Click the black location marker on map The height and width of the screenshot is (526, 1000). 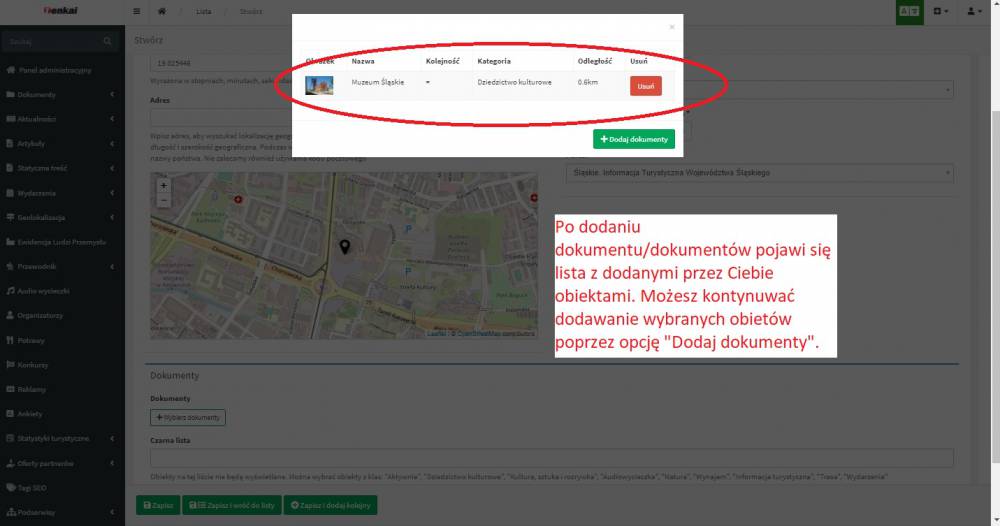pyautogui.click(x=345, y=246)
